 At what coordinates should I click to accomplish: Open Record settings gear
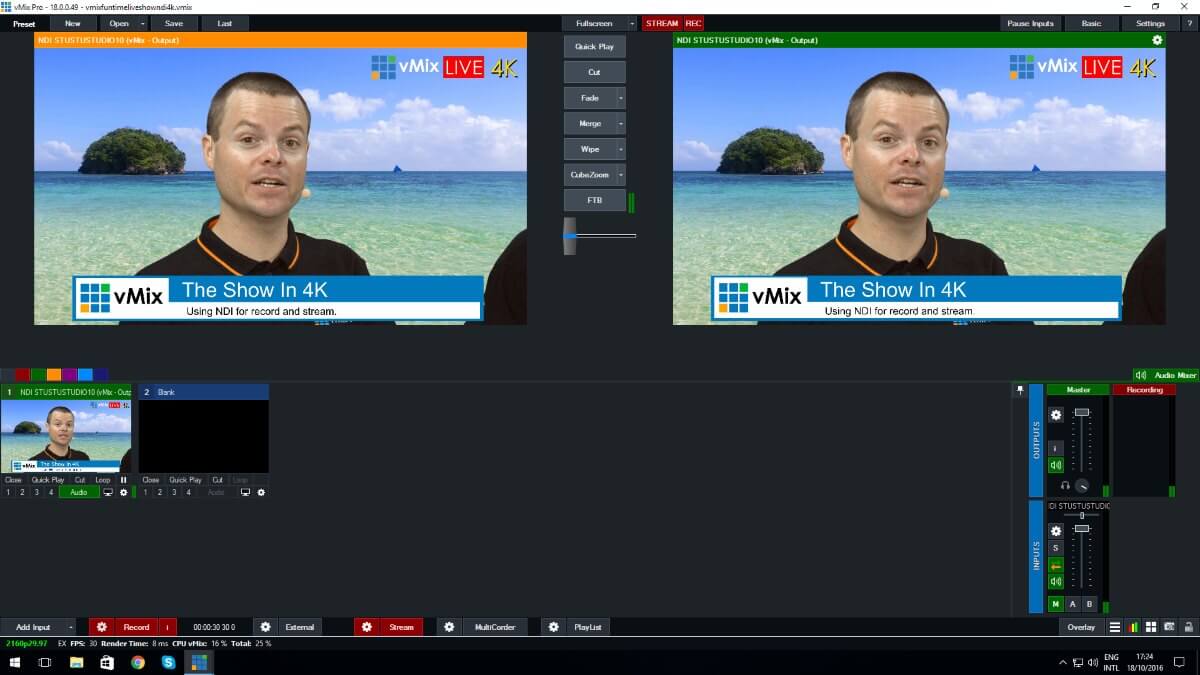click(102, 627)
